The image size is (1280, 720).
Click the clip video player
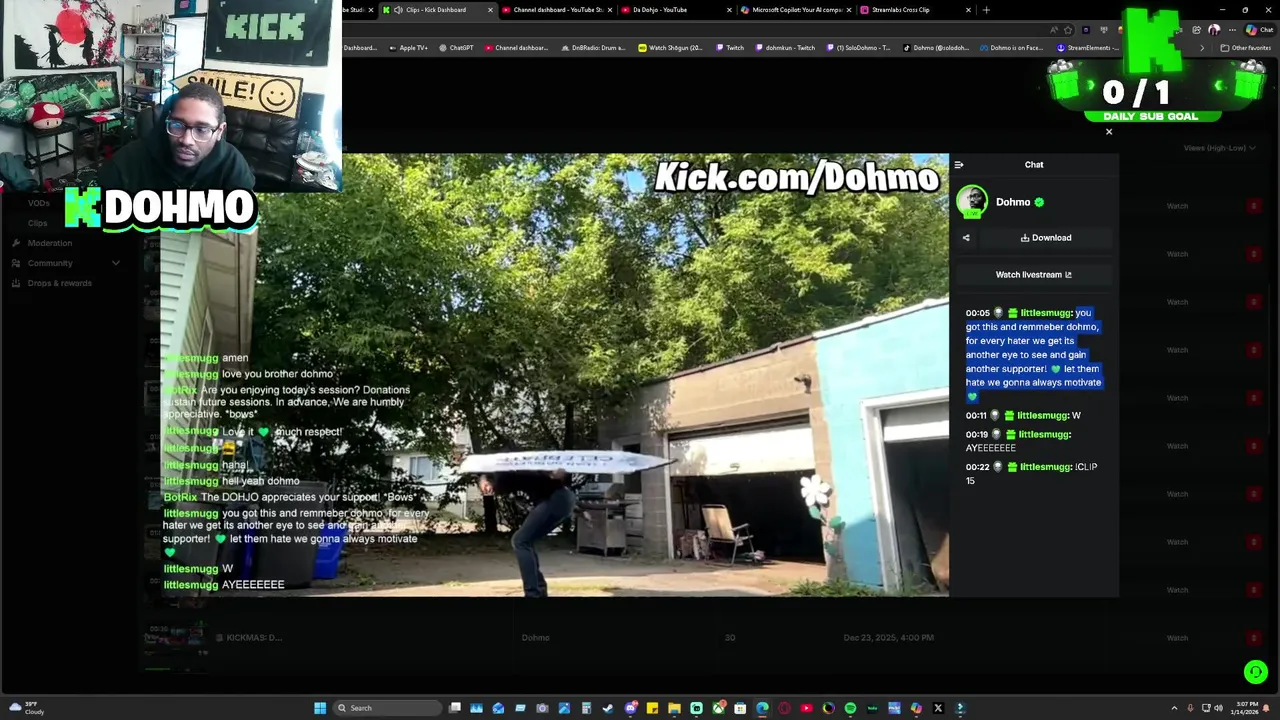coord(555,375)
